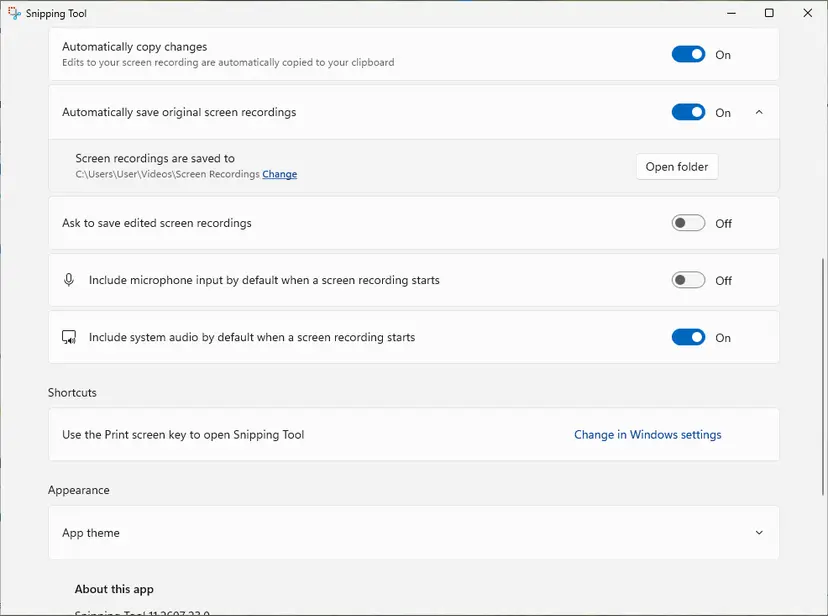Click the vertical scrollbar thumb
The width and height of the screenshot is (828, 616).
point(823,376)
